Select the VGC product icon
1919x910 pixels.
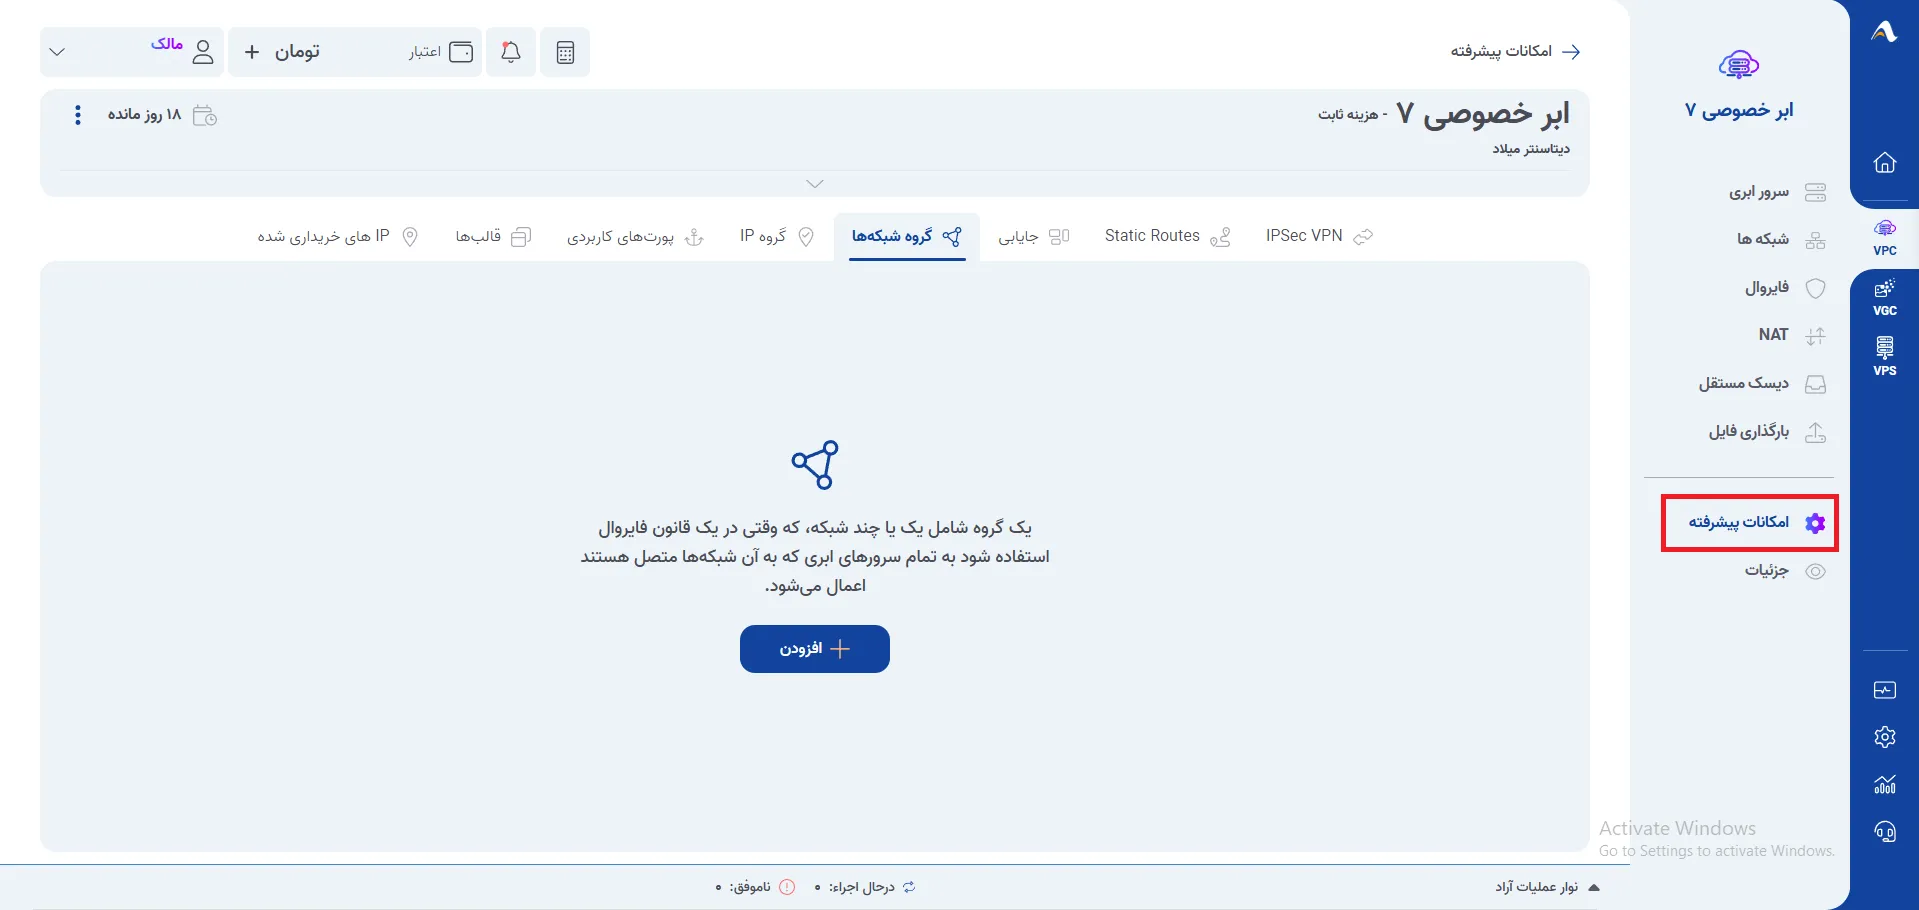click(1884, 298)
